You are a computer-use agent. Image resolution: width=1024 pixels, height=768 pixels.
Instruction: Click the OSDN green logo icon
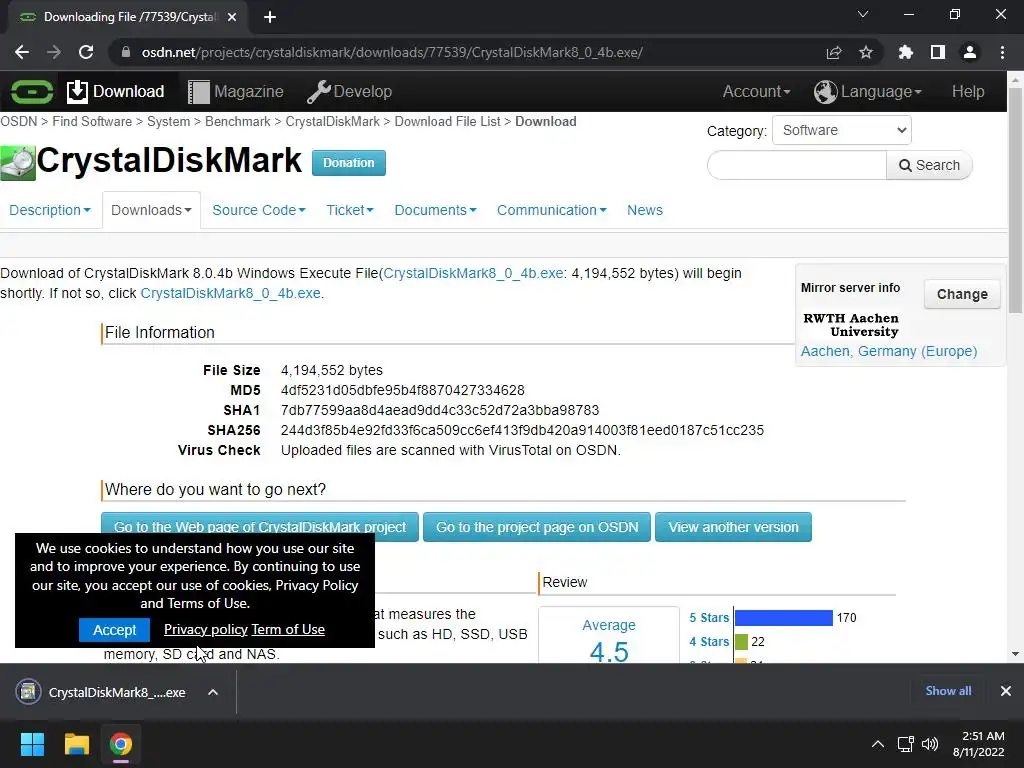click(x=31, y=91)
